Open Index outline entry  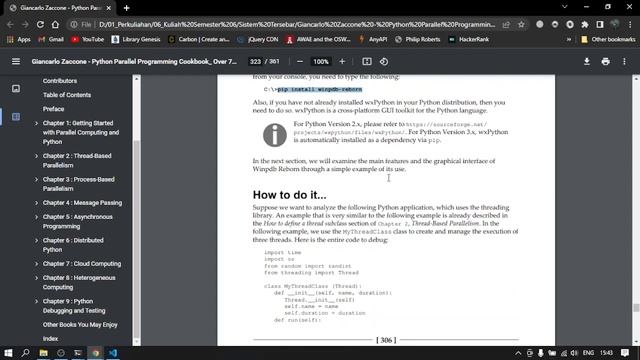click(50, 339)
